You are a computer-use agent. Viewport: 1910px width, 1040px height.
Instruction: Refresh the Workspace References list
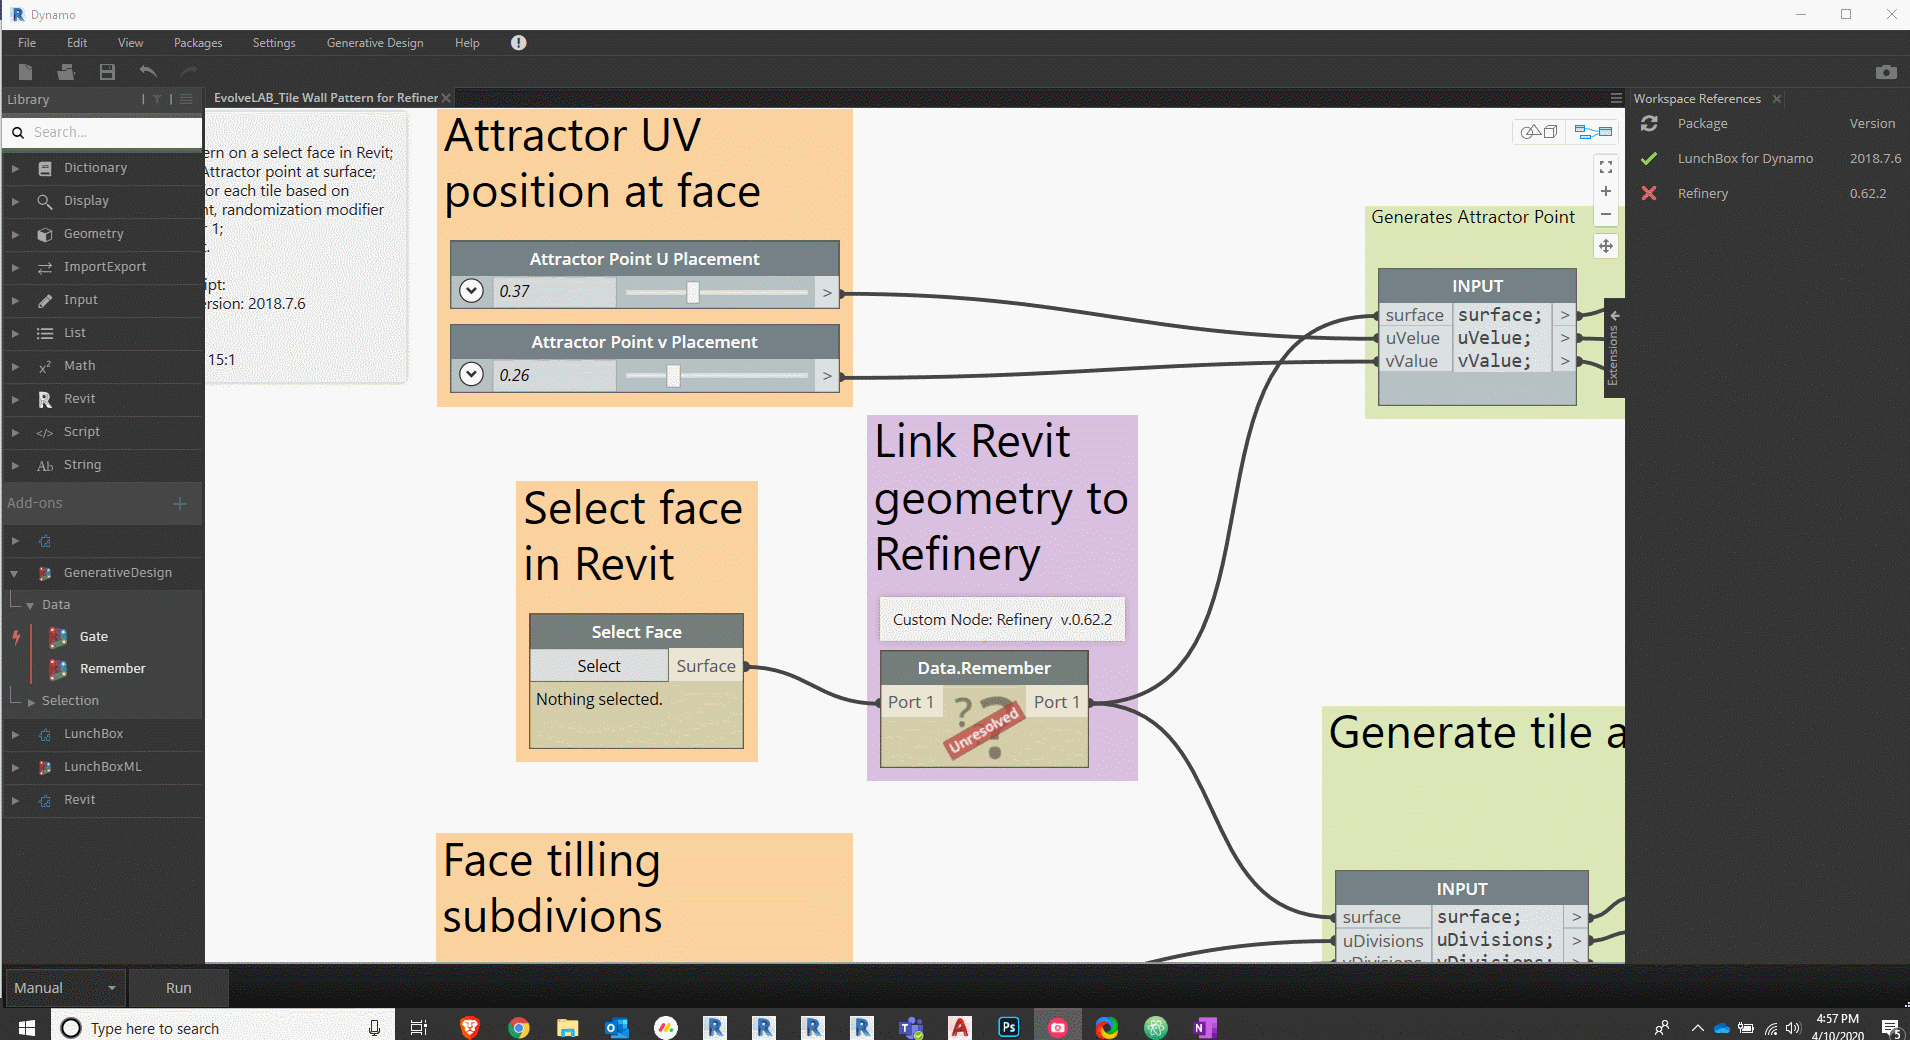1649,123
